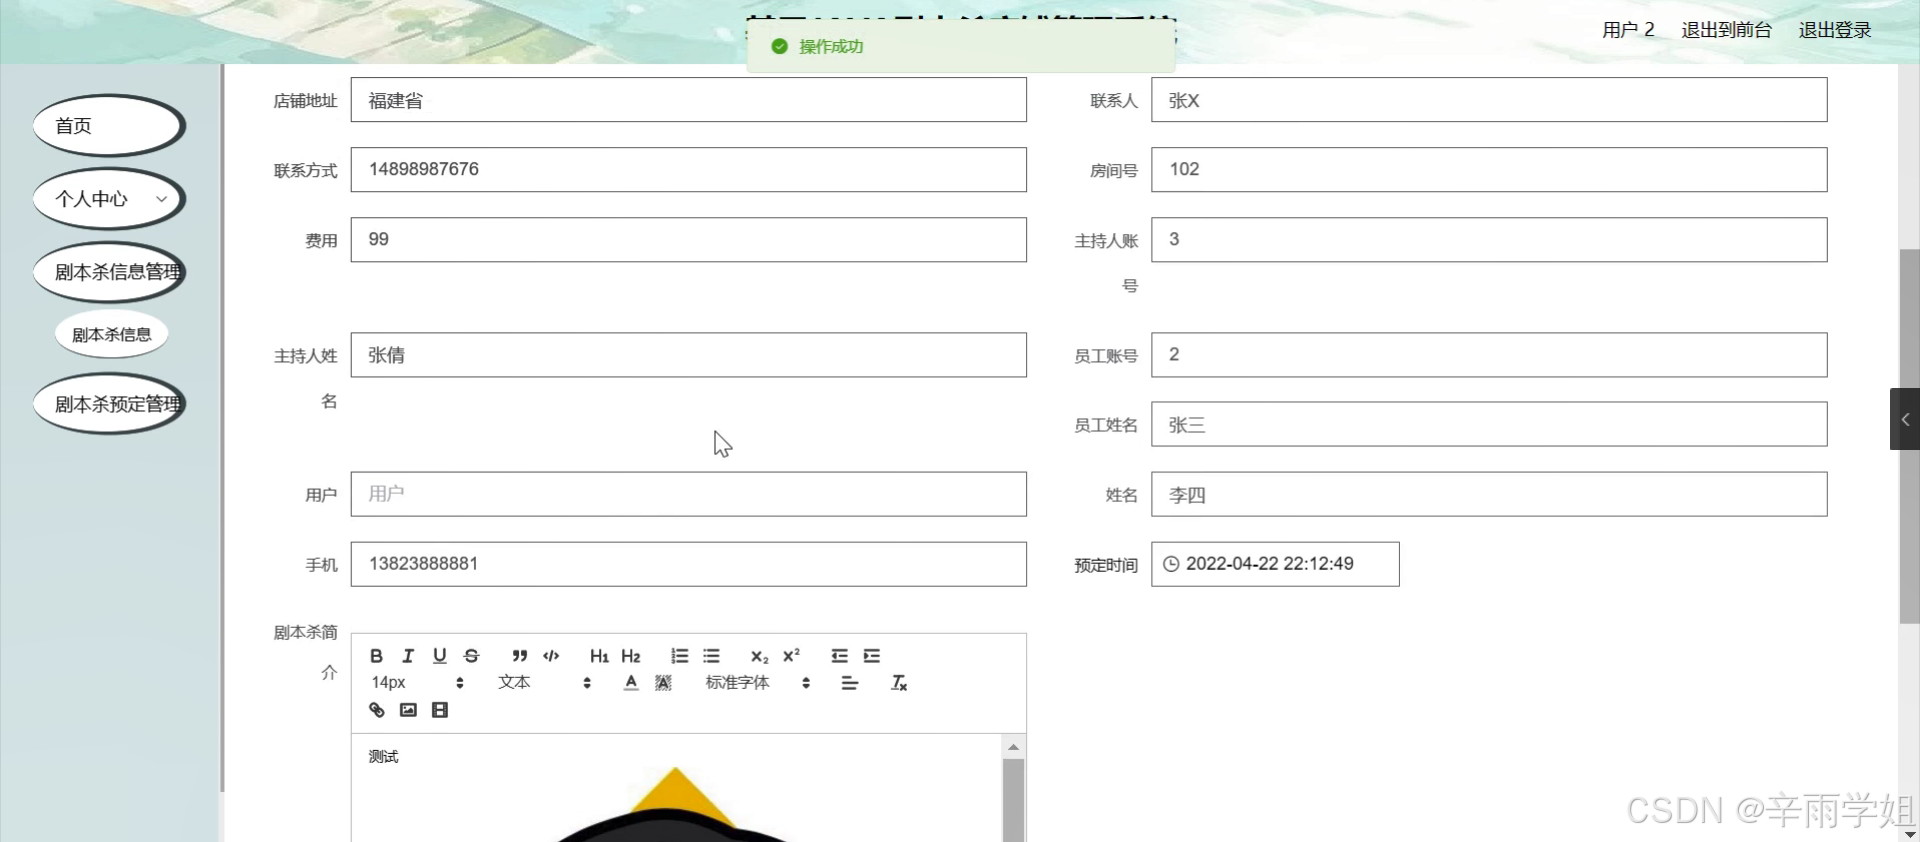Click the 手机 field with 13823888881

[x=688, y=564]
